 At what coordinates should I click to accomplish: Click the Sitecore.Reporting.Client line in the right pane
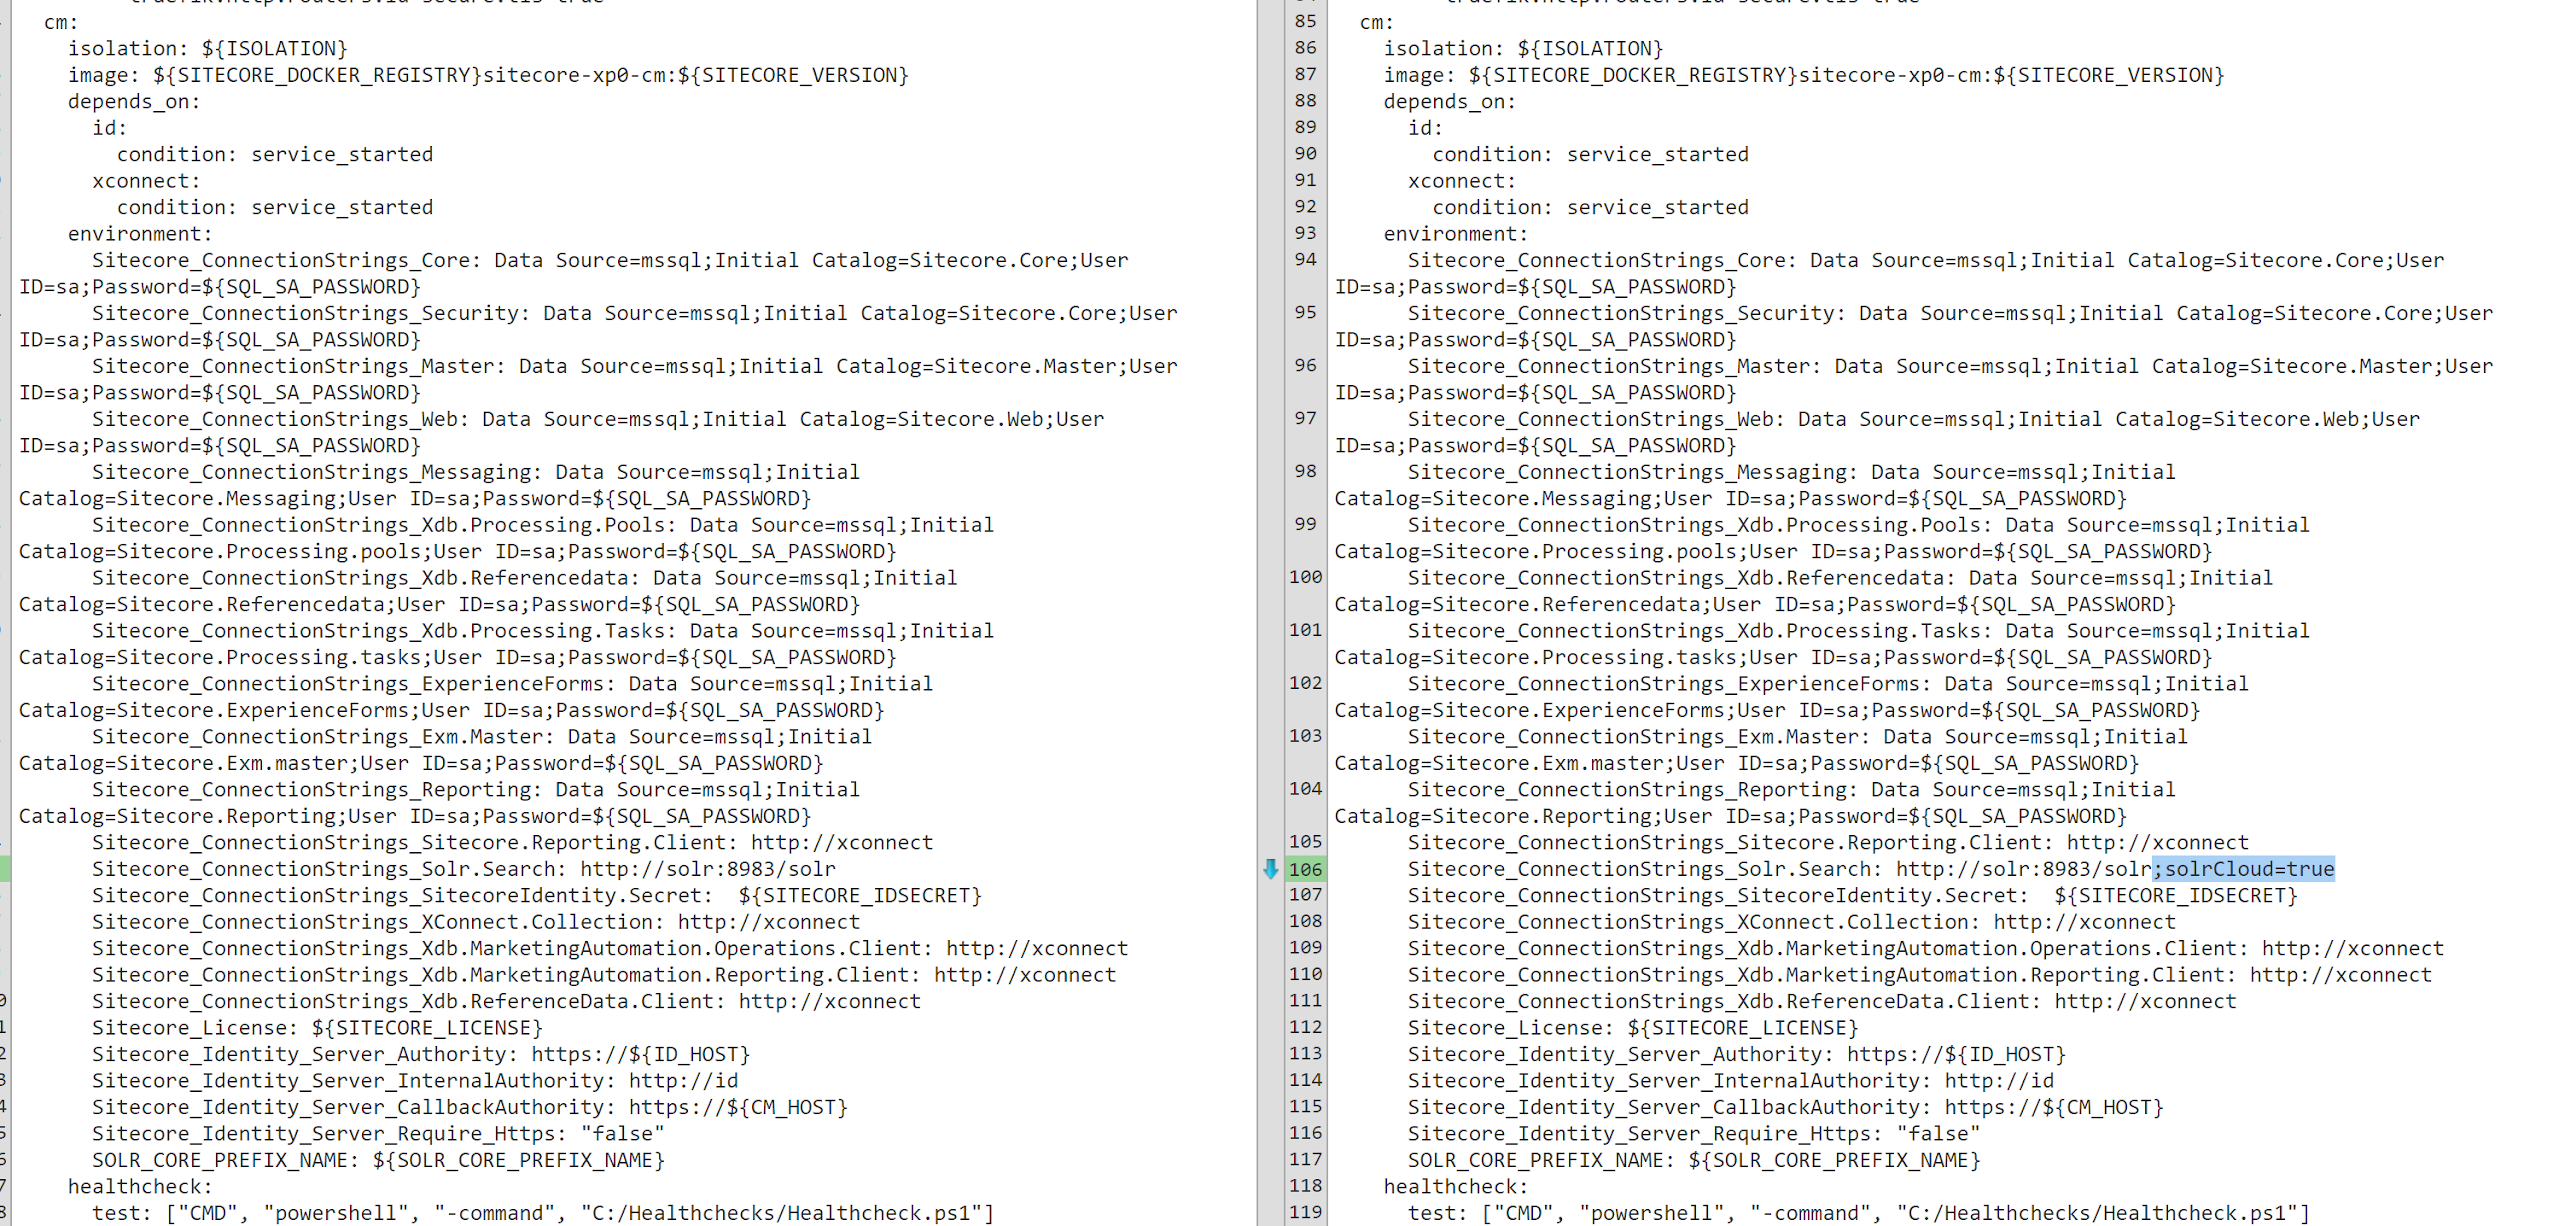point(1828,843)
